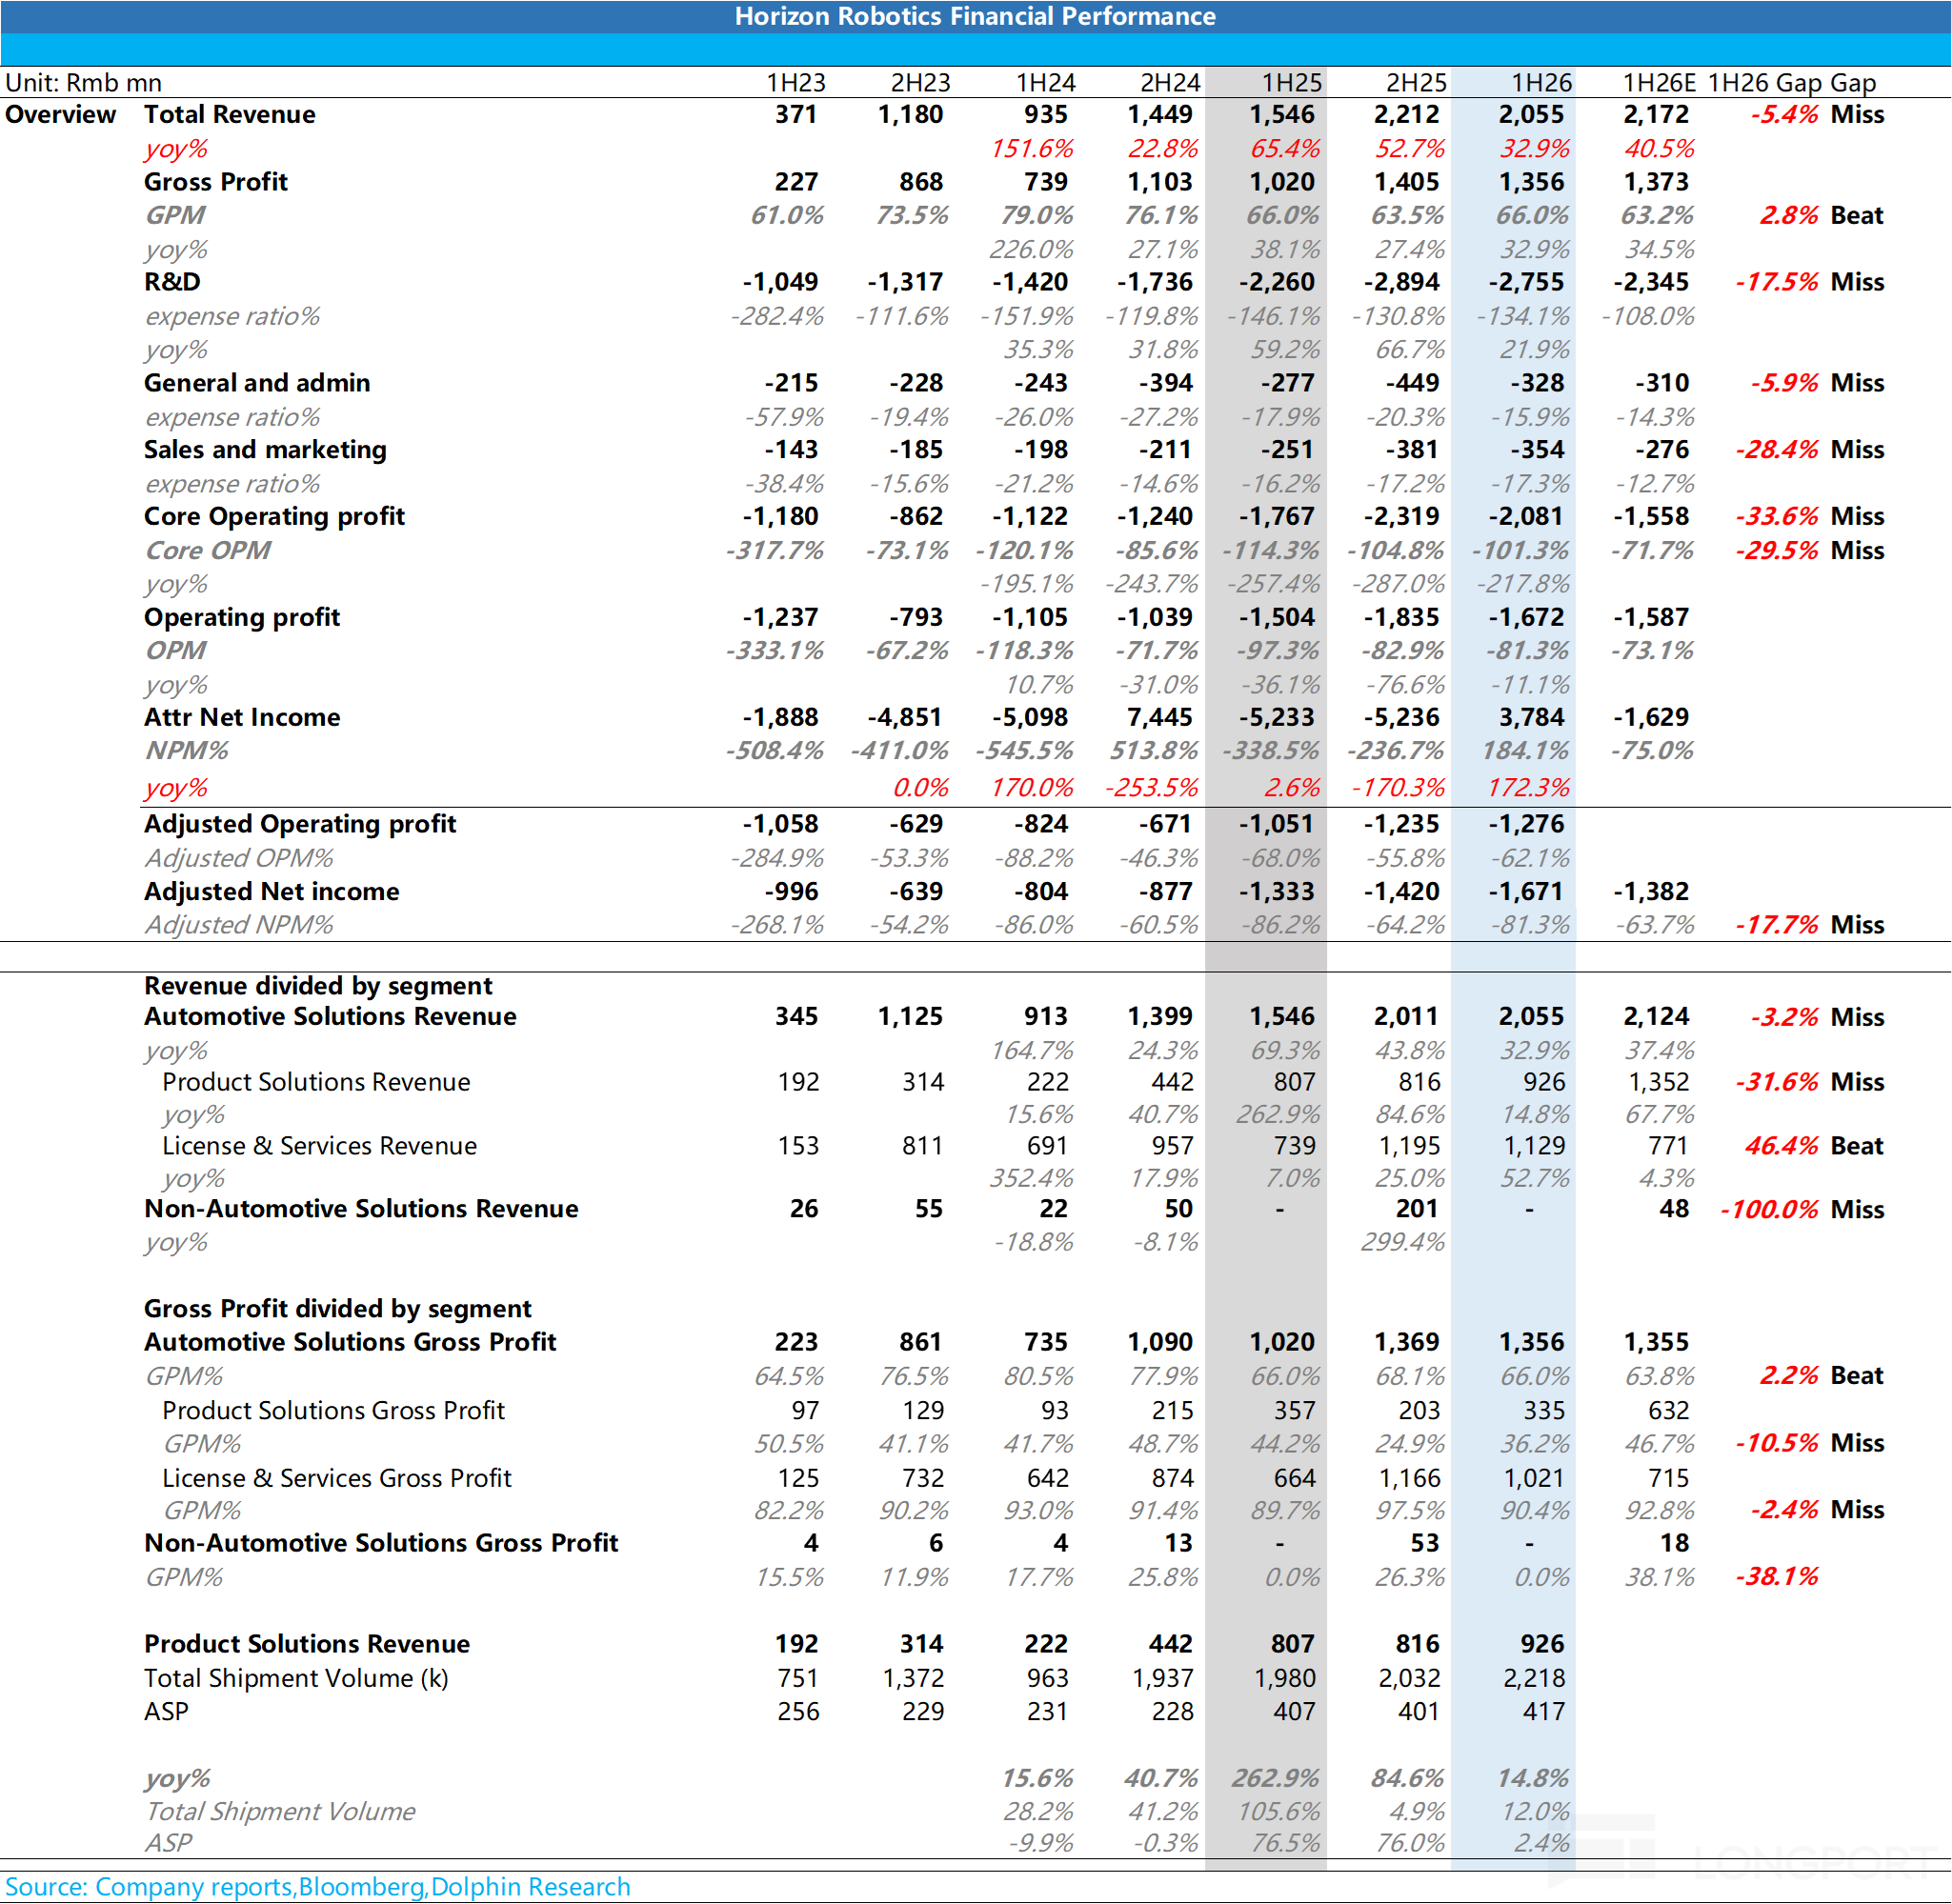Select the Non-Automotive Solutions Gross Profit label
The height and width of the screenshot is (1904, 1952).
point(381,1543)
